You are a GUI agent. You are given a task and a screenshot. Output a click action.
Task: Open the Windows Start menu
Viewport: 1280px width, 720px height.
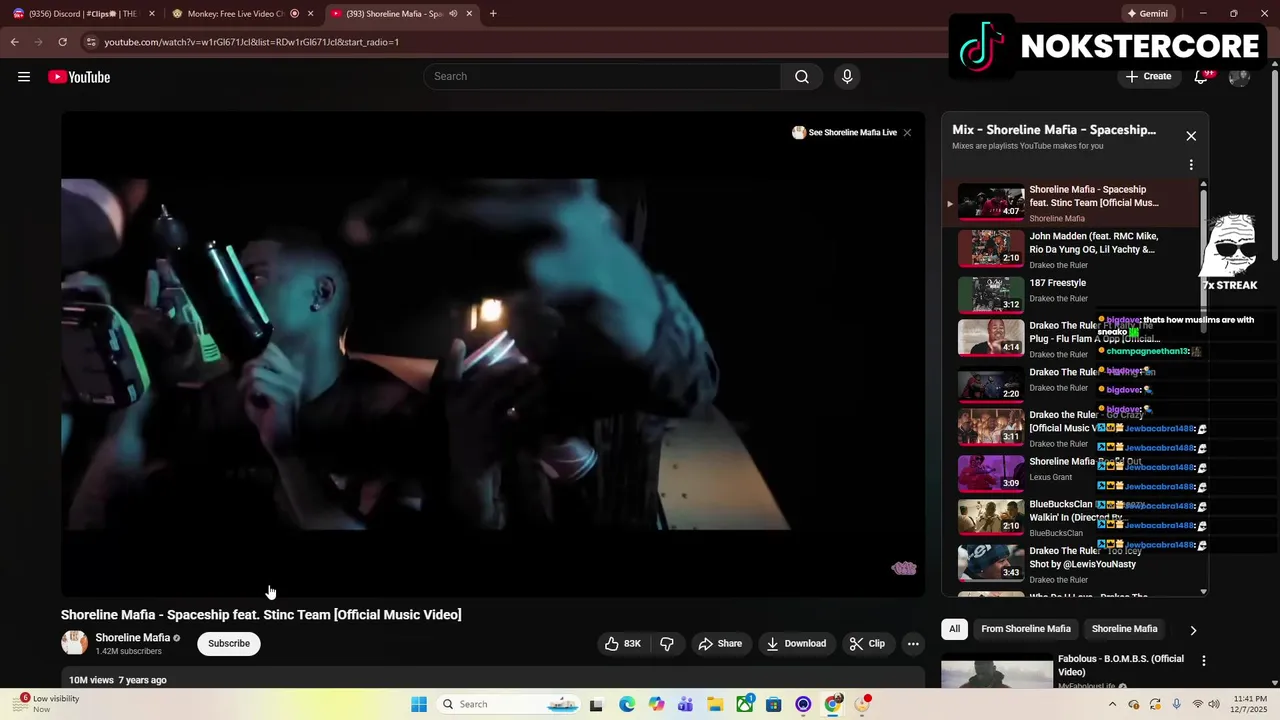tap(419, 704)
